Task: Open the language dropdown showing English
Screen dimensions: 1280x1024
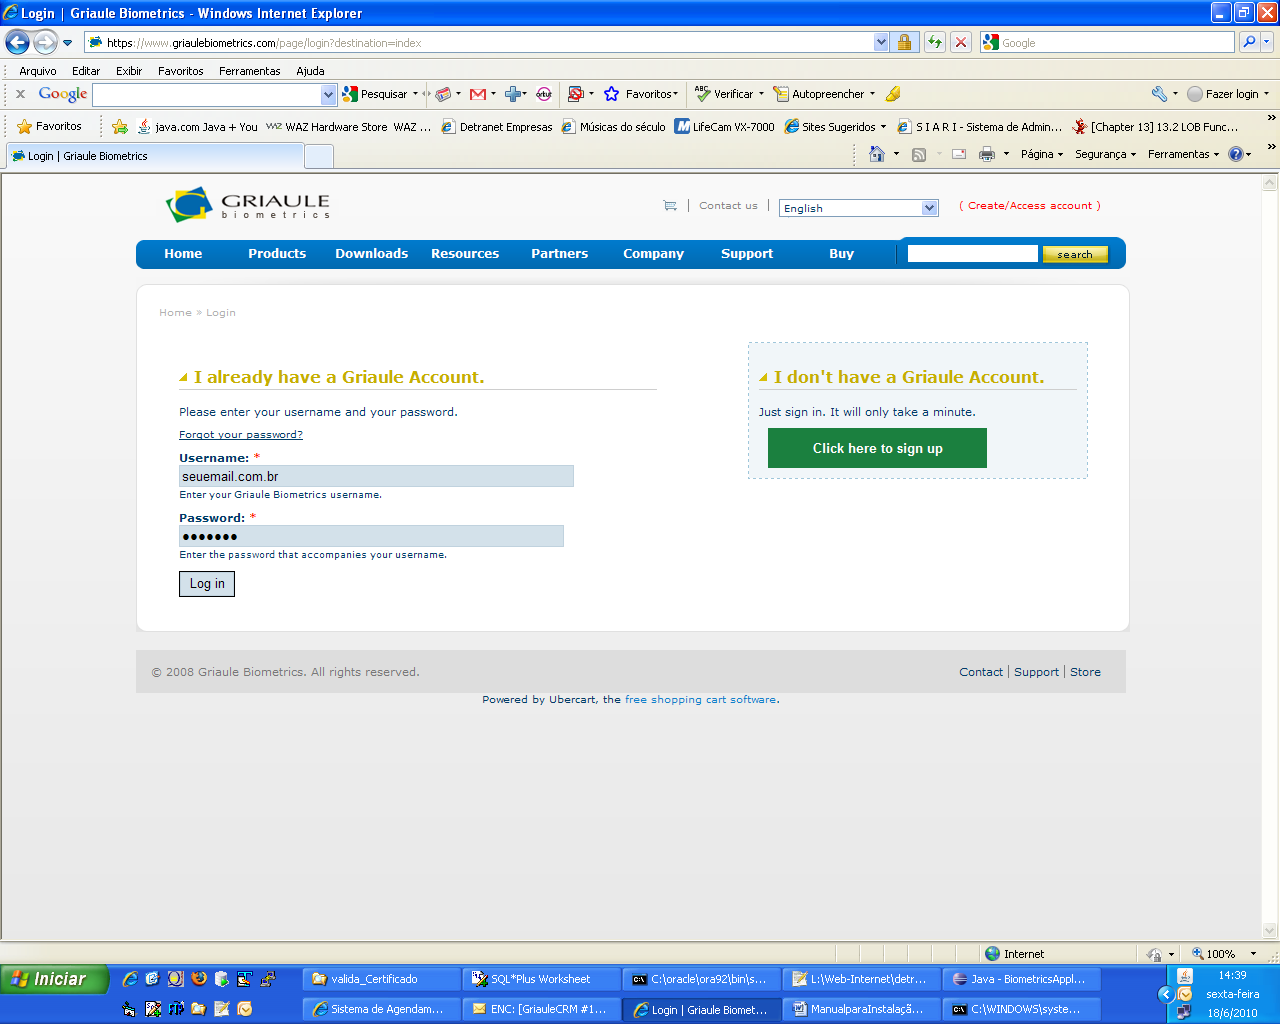Action: [x=859, y=208]
